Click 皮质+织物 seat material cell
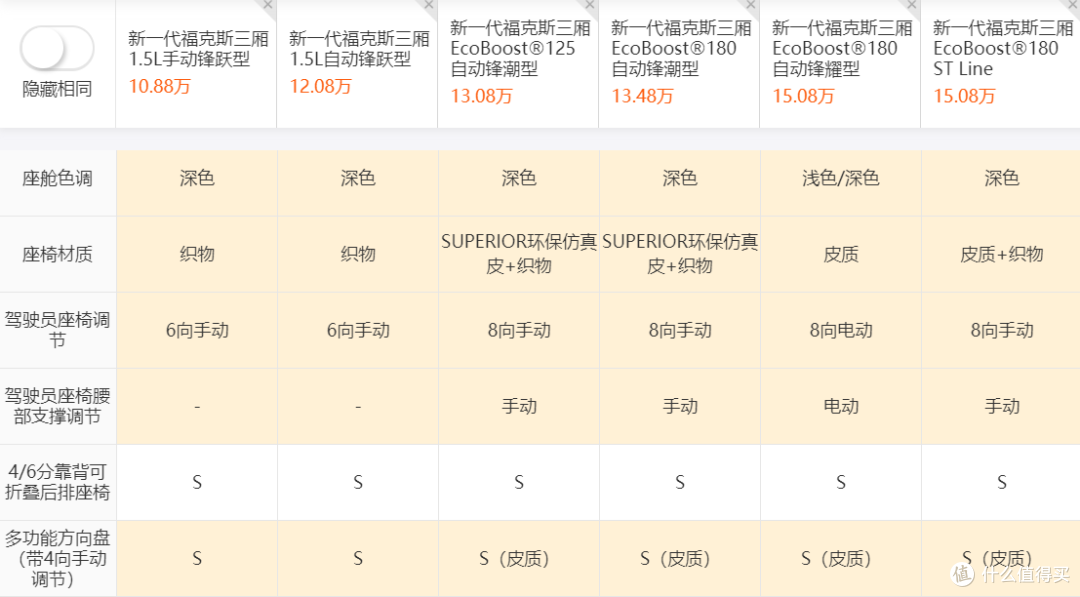Viewport: 1080px width, 597px height. (1001, 255)
